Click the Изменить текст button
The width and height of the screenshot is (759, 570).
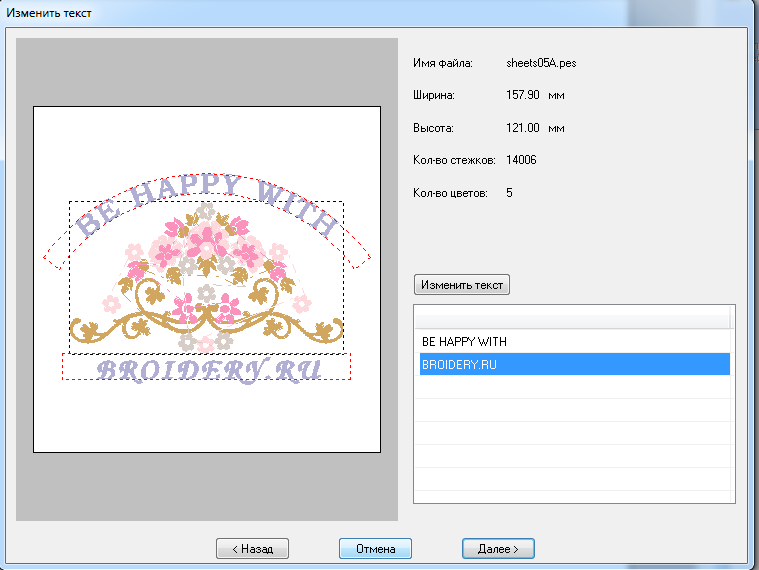461,285
